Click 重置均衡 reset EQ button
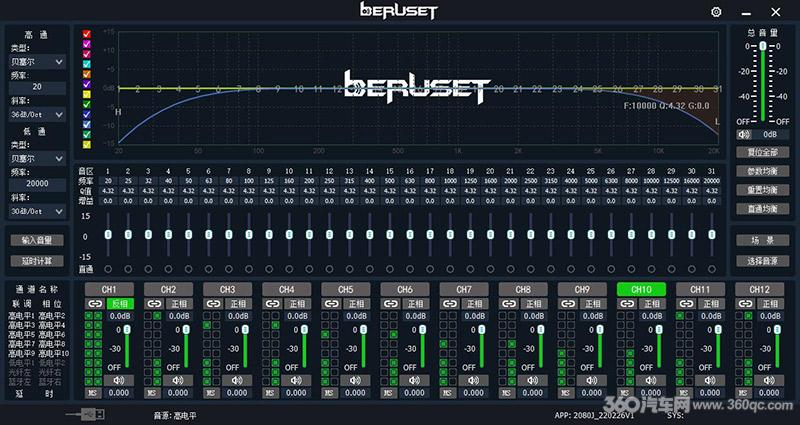The image size is (800, 425). (763, 190)
